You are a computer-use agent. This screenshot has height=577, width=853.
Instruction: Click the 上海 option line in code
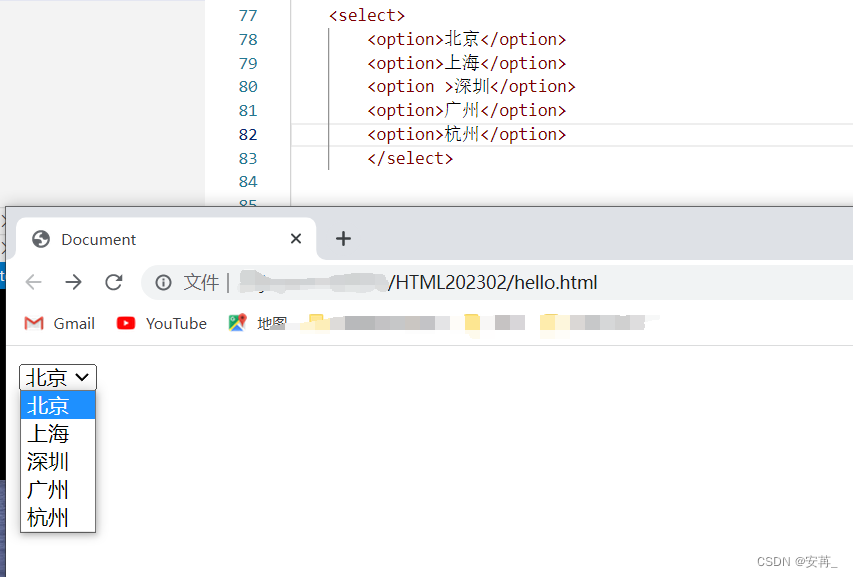[x=467, y=63]
